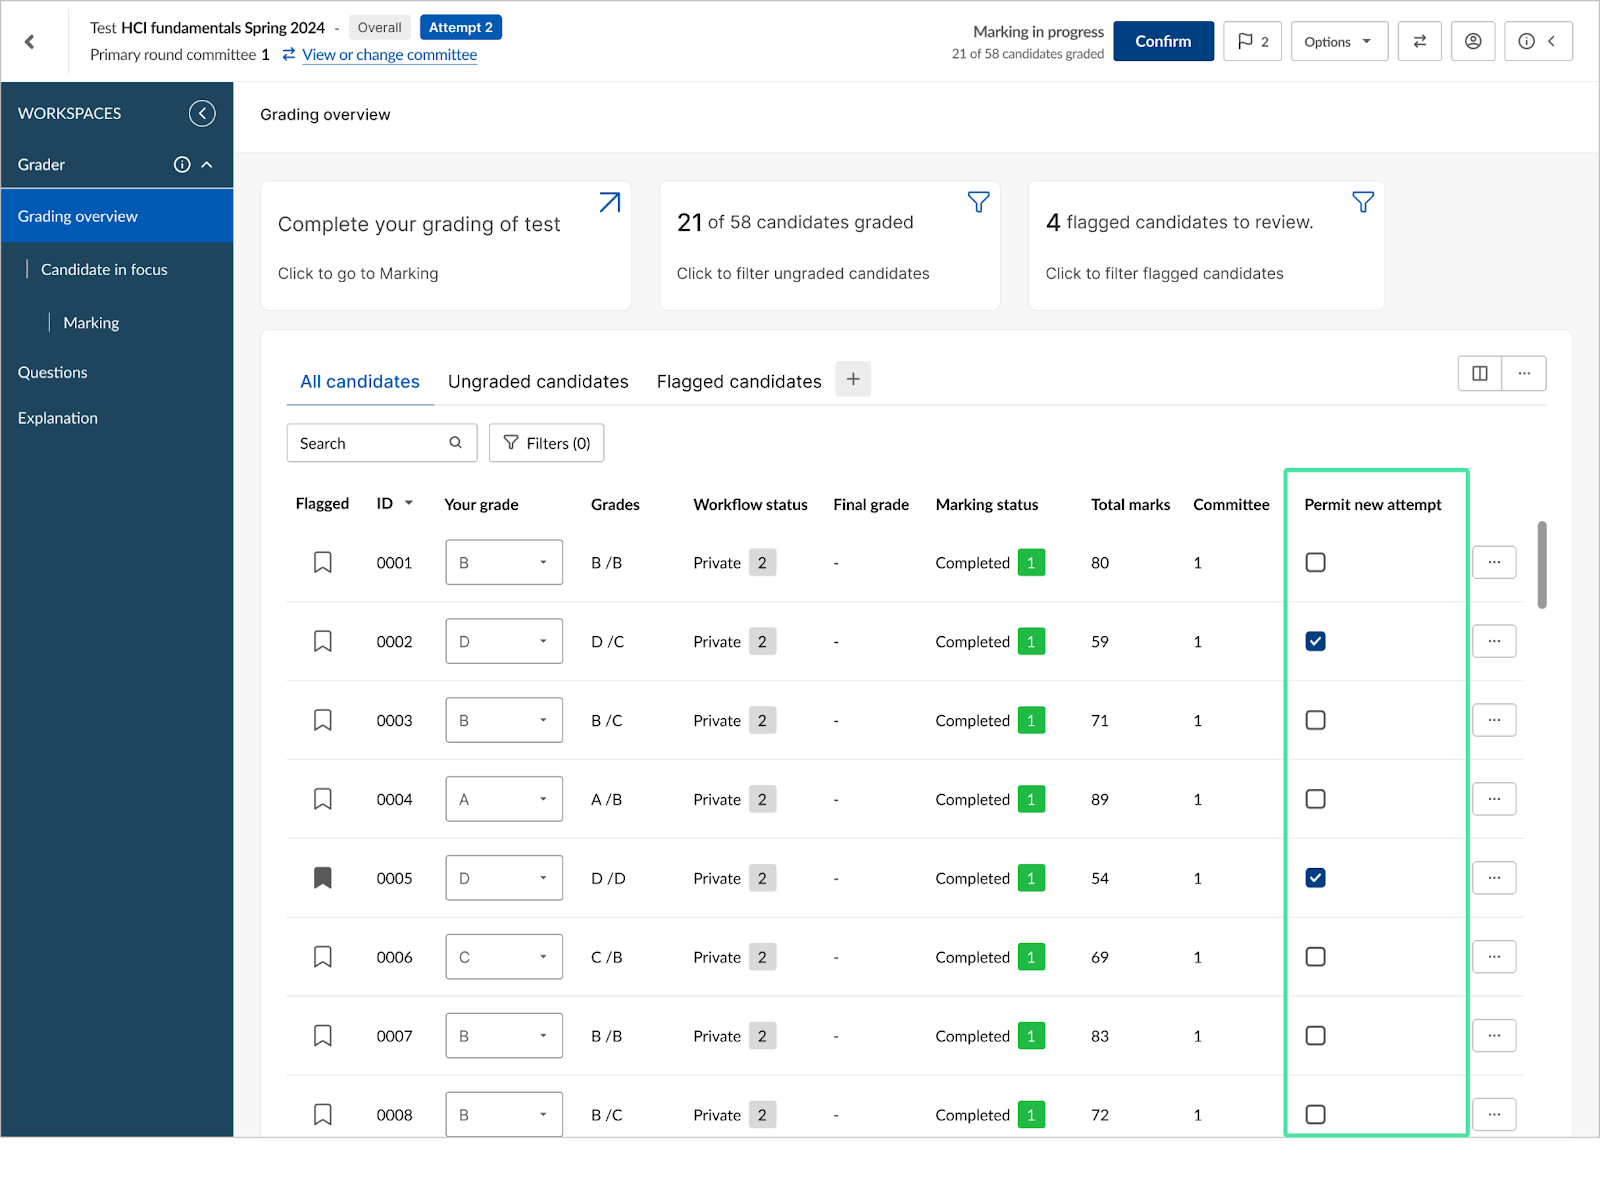The height and width of the screenshot is (1193, 1600).
Task: Switch to the All candidates tab
Action: point(360,381)
